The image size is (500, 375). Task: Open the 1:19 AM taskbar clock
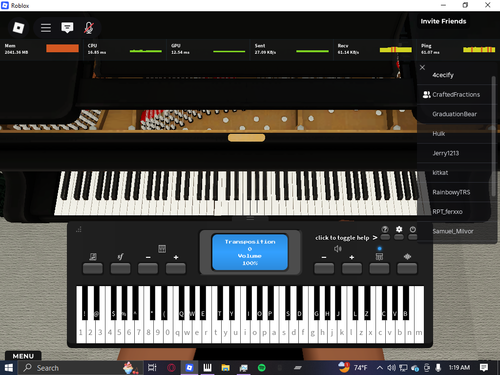(459, 367)
